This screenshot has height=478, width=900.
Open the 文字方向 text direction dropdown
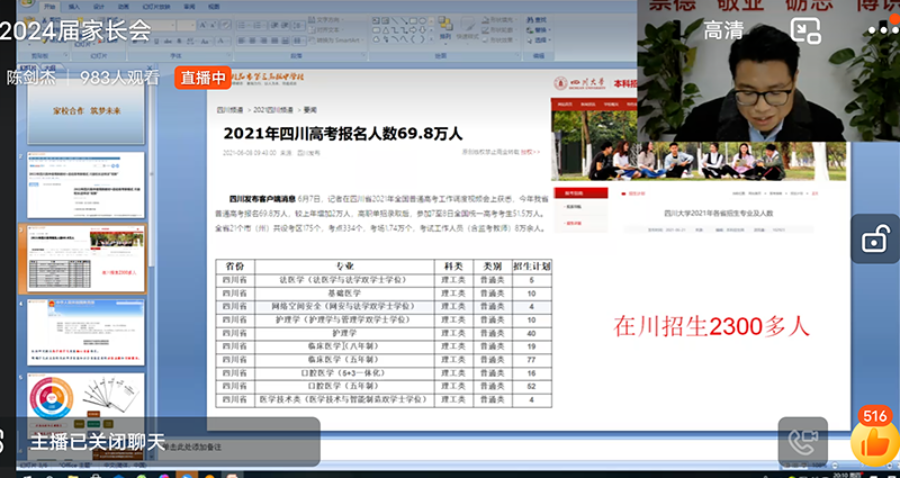(327, 20)
